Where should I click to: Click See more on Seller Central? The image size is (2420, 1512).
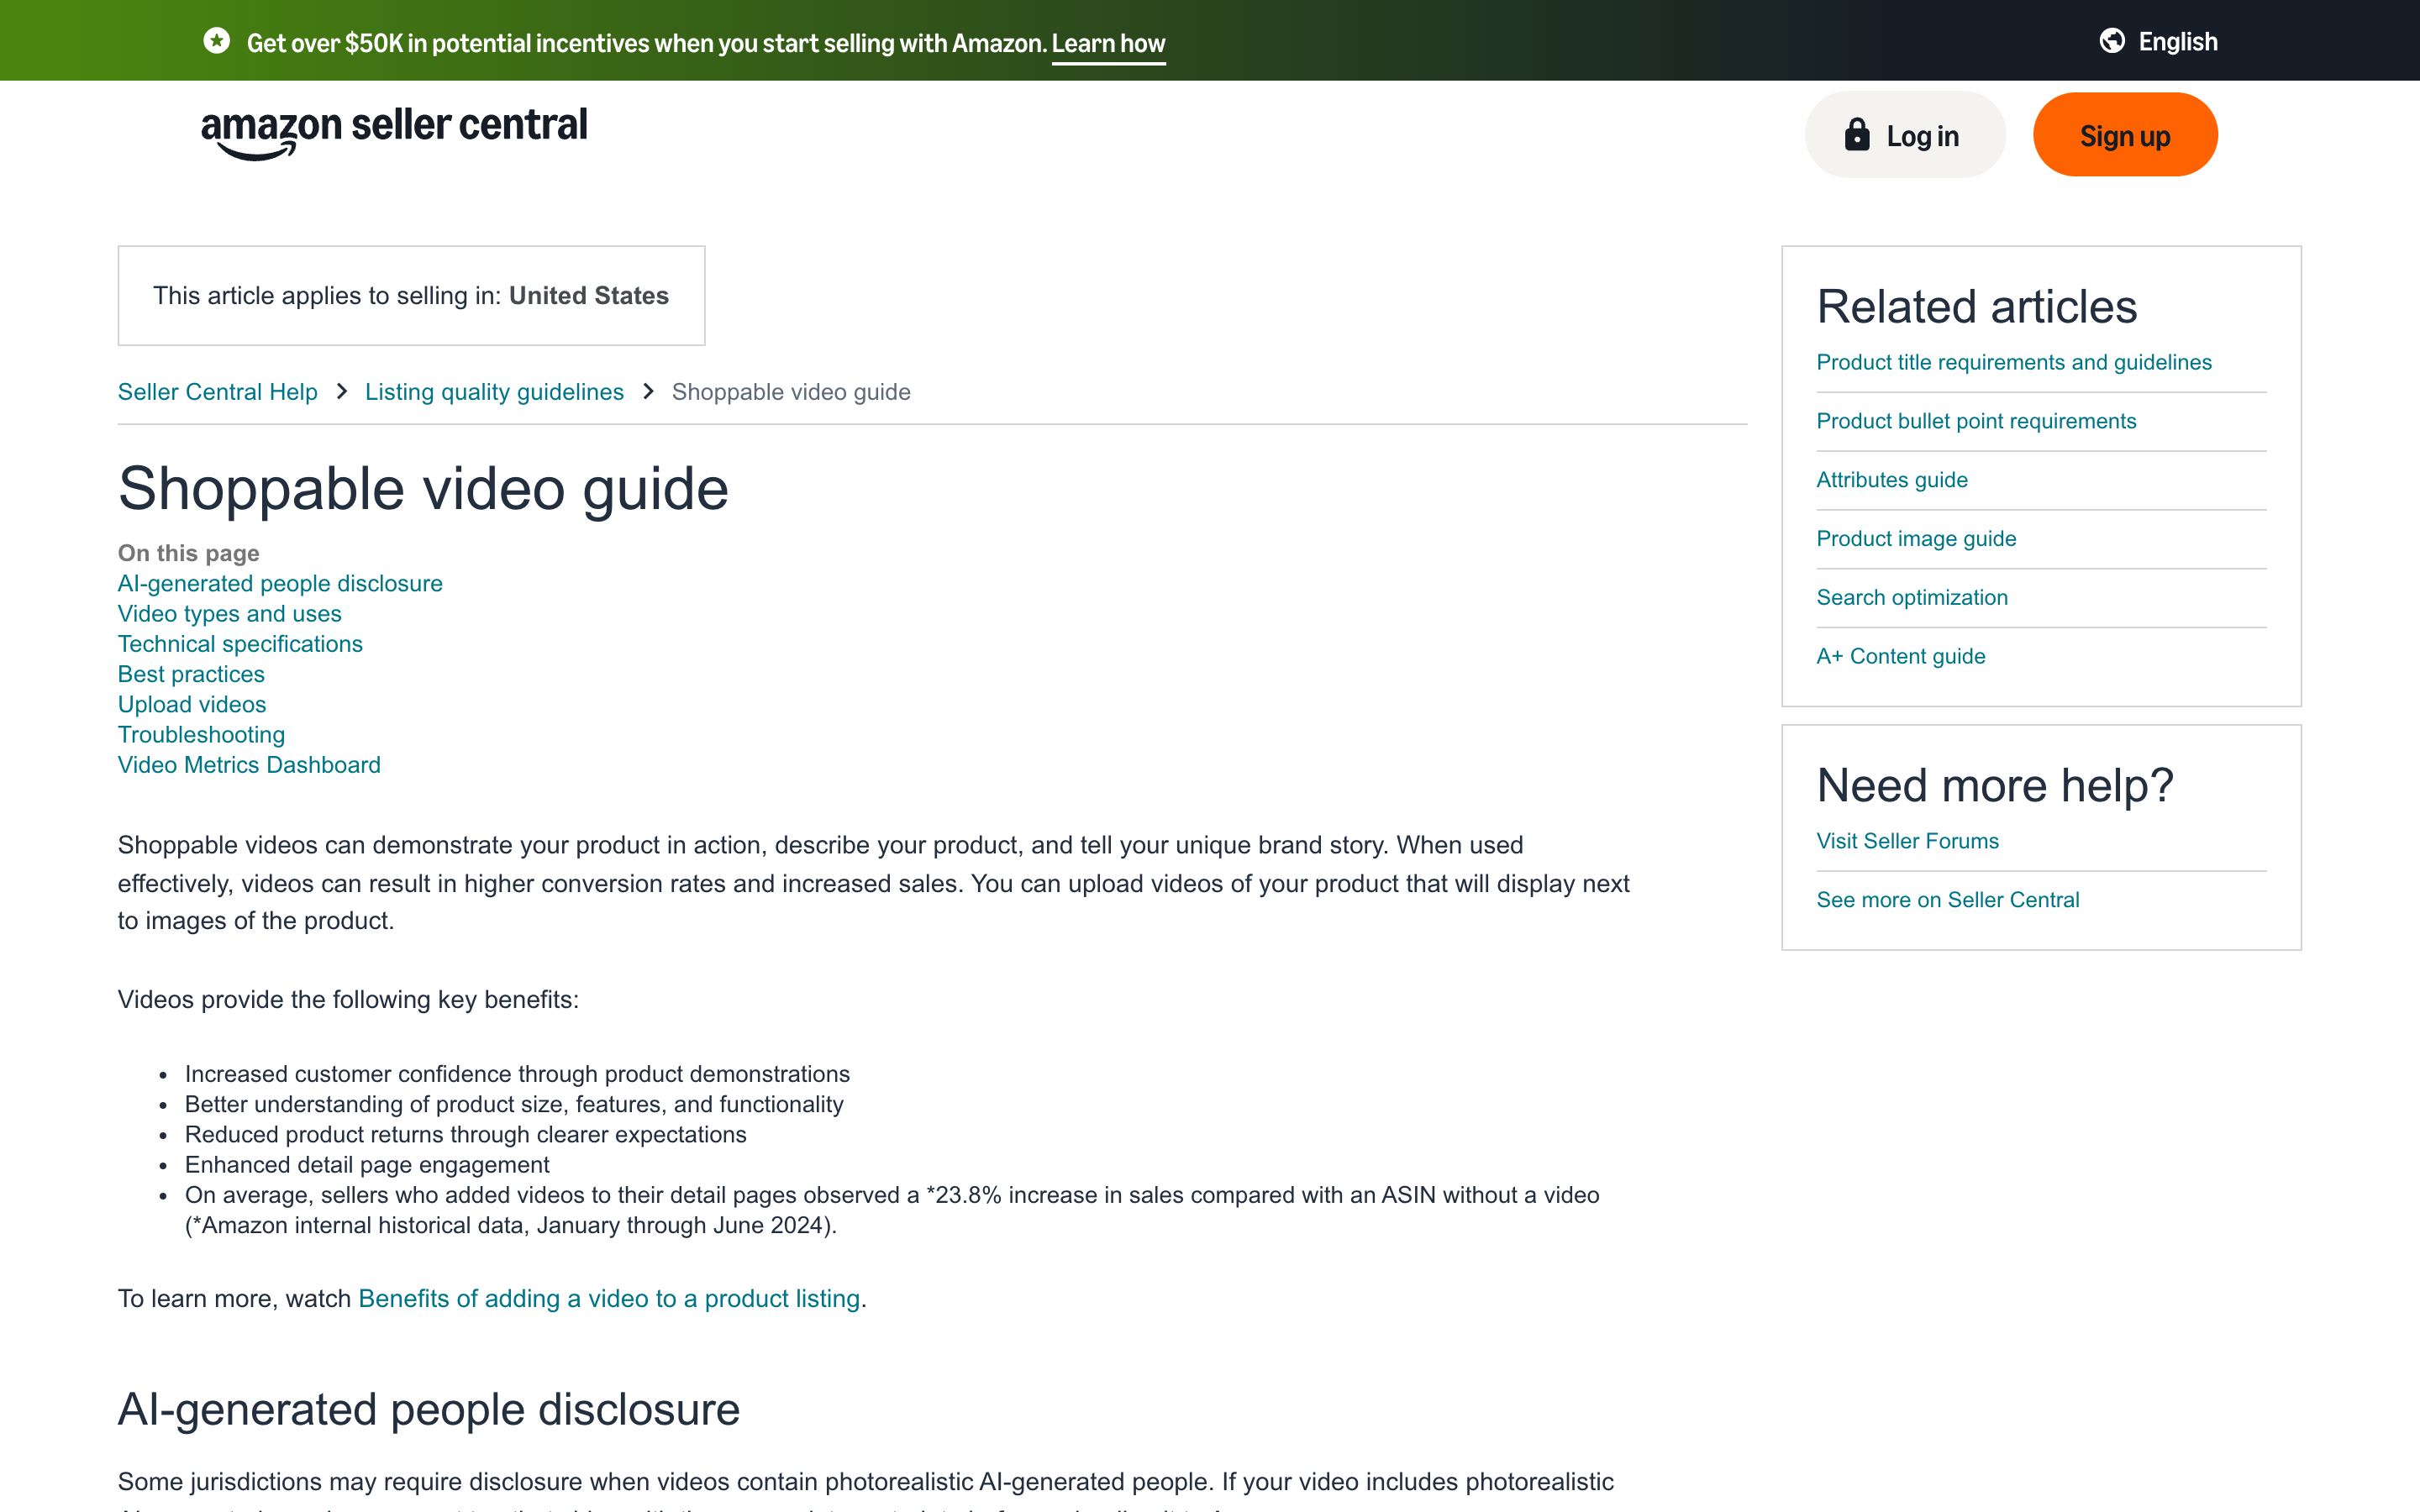[x=1948, y=900]
